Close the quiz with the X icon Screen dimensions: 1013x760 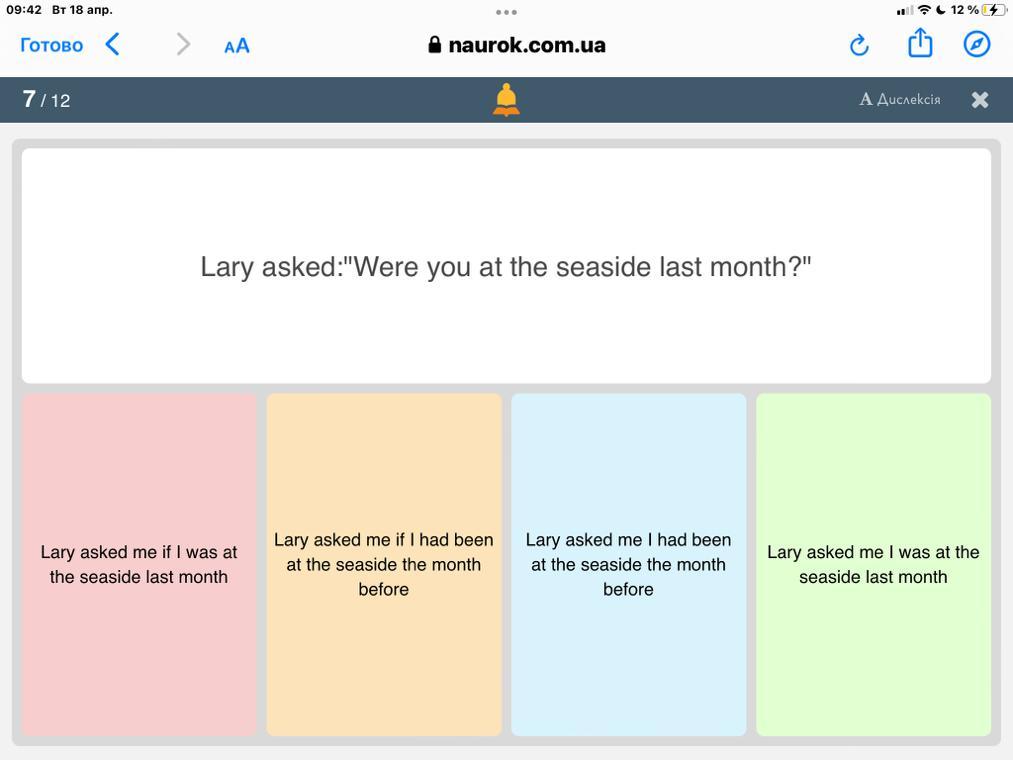tap(980, 99)
